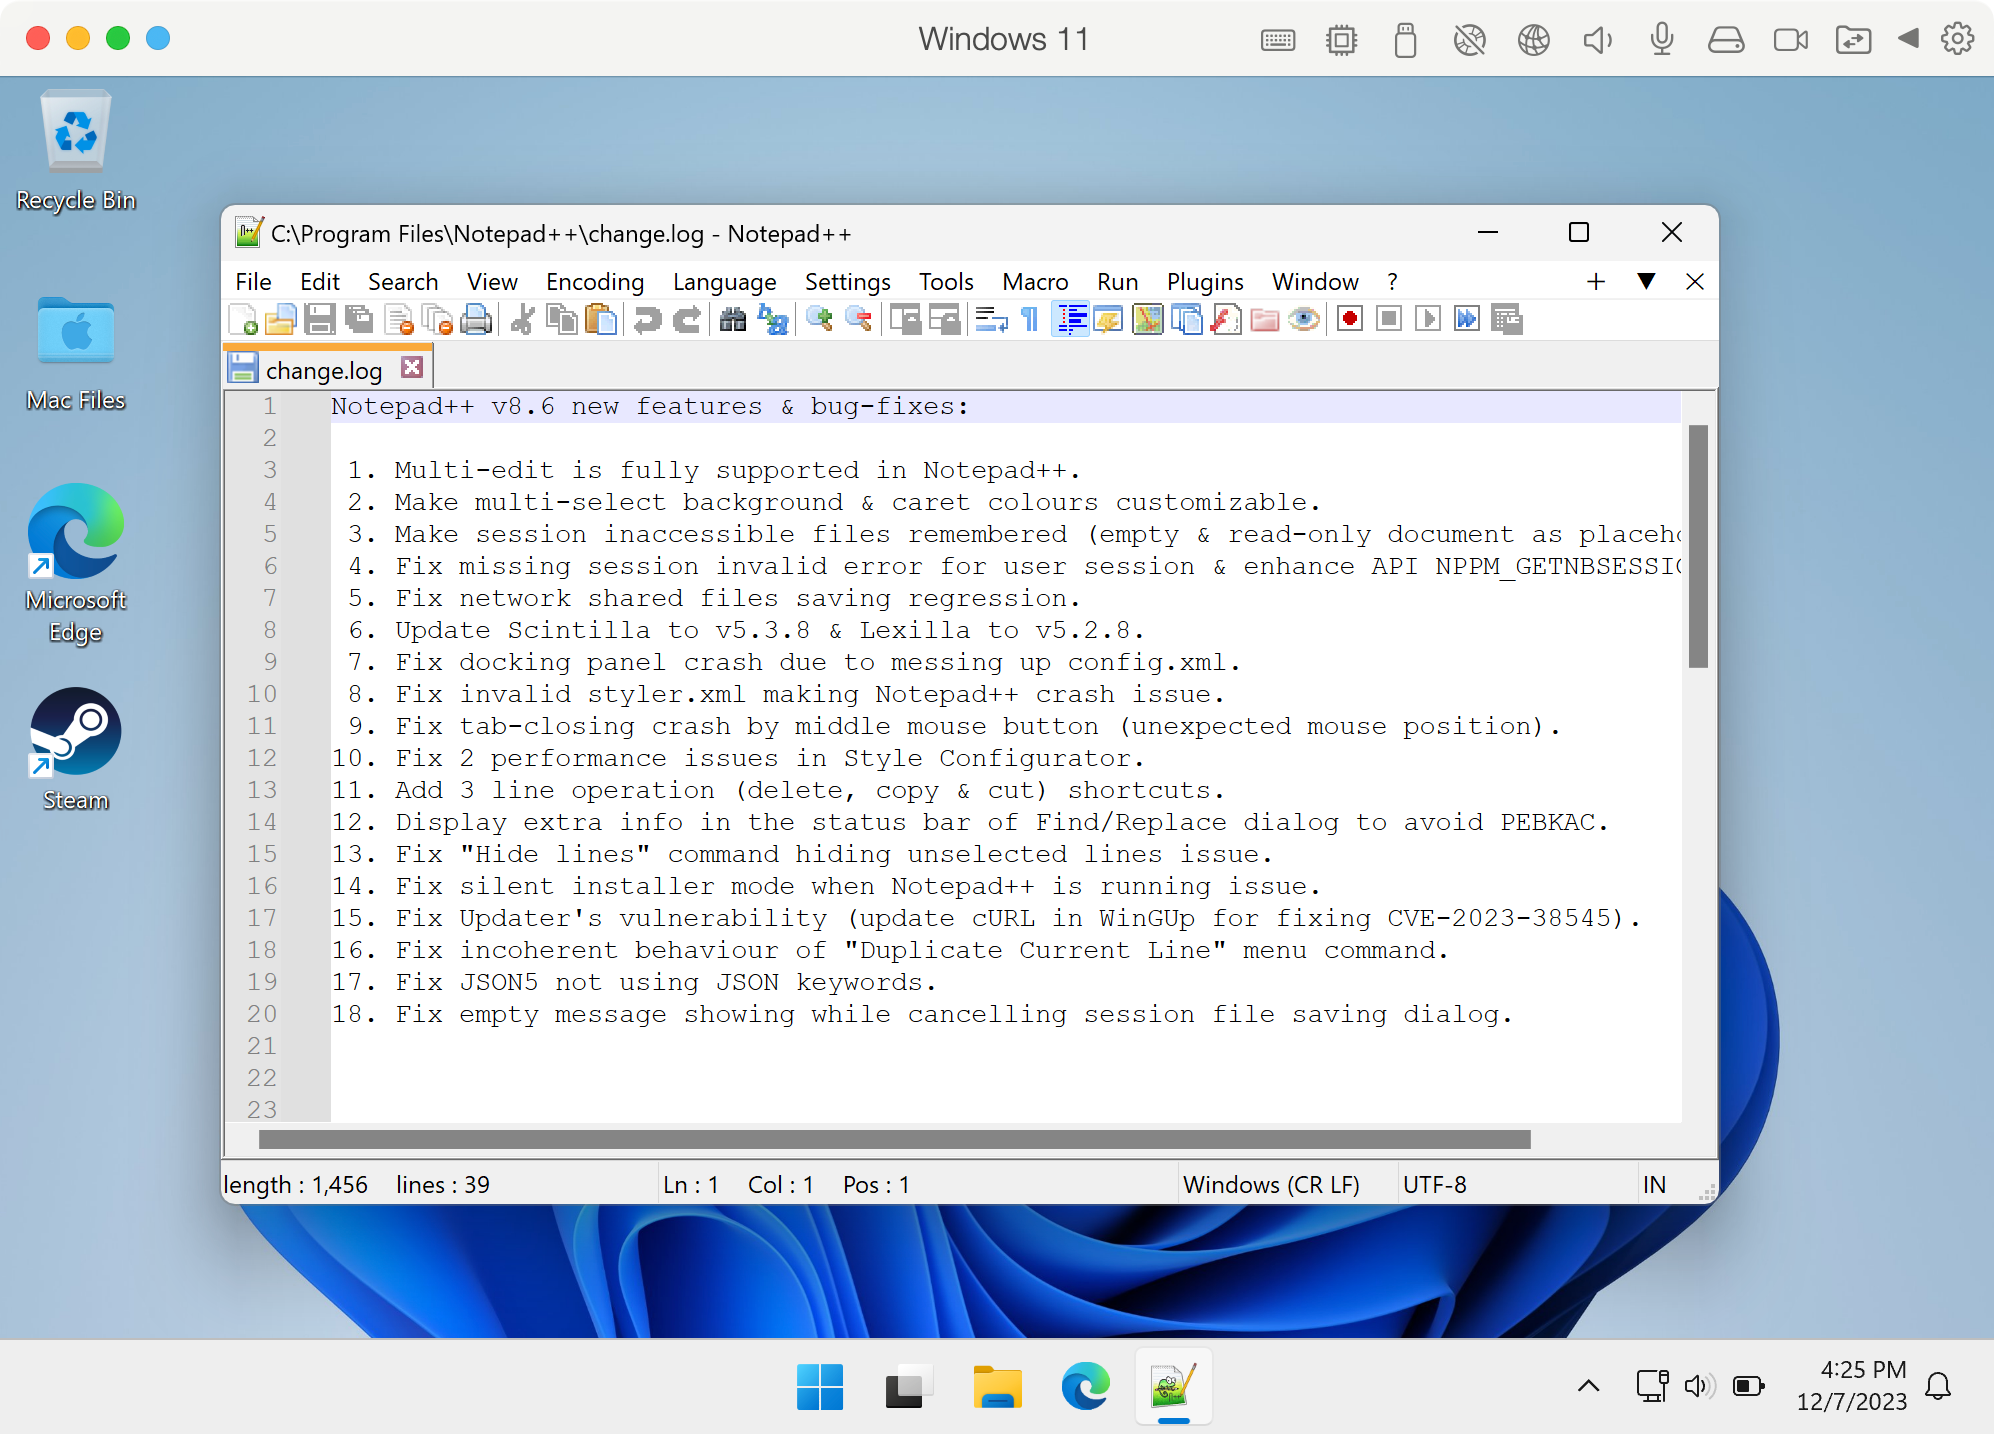Save all open files
This screenshot has height=1434, width=1994.
tap(358, 319)
